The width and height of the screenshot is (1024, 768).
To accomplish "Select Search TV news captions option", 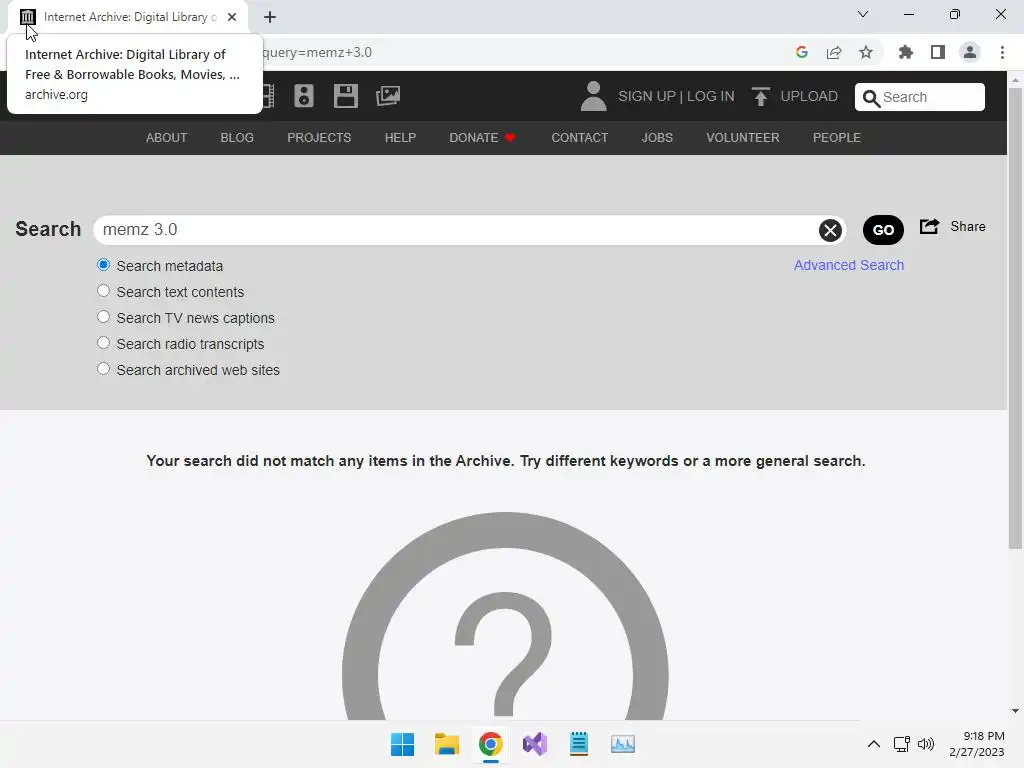I will (103, 317).
